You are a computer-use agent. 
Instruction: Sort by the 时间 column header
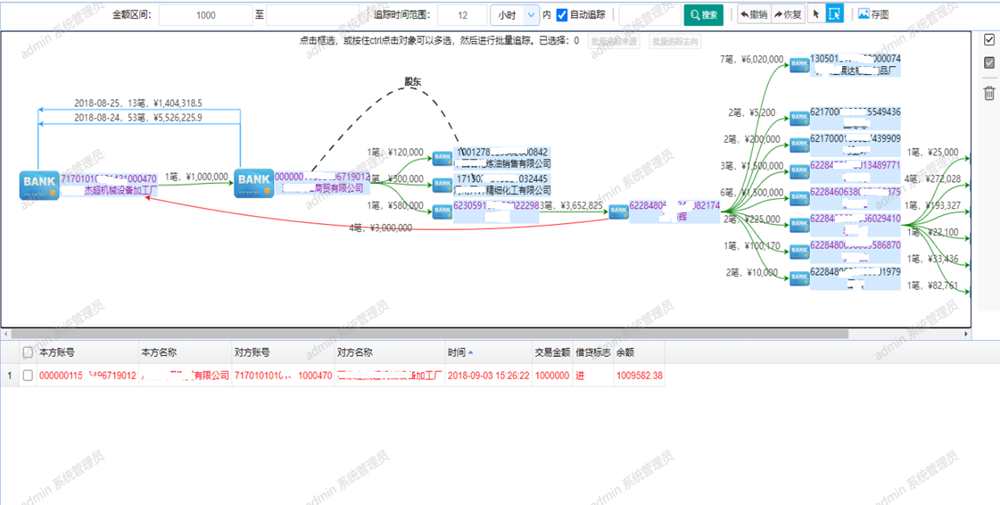coord(489,352)
